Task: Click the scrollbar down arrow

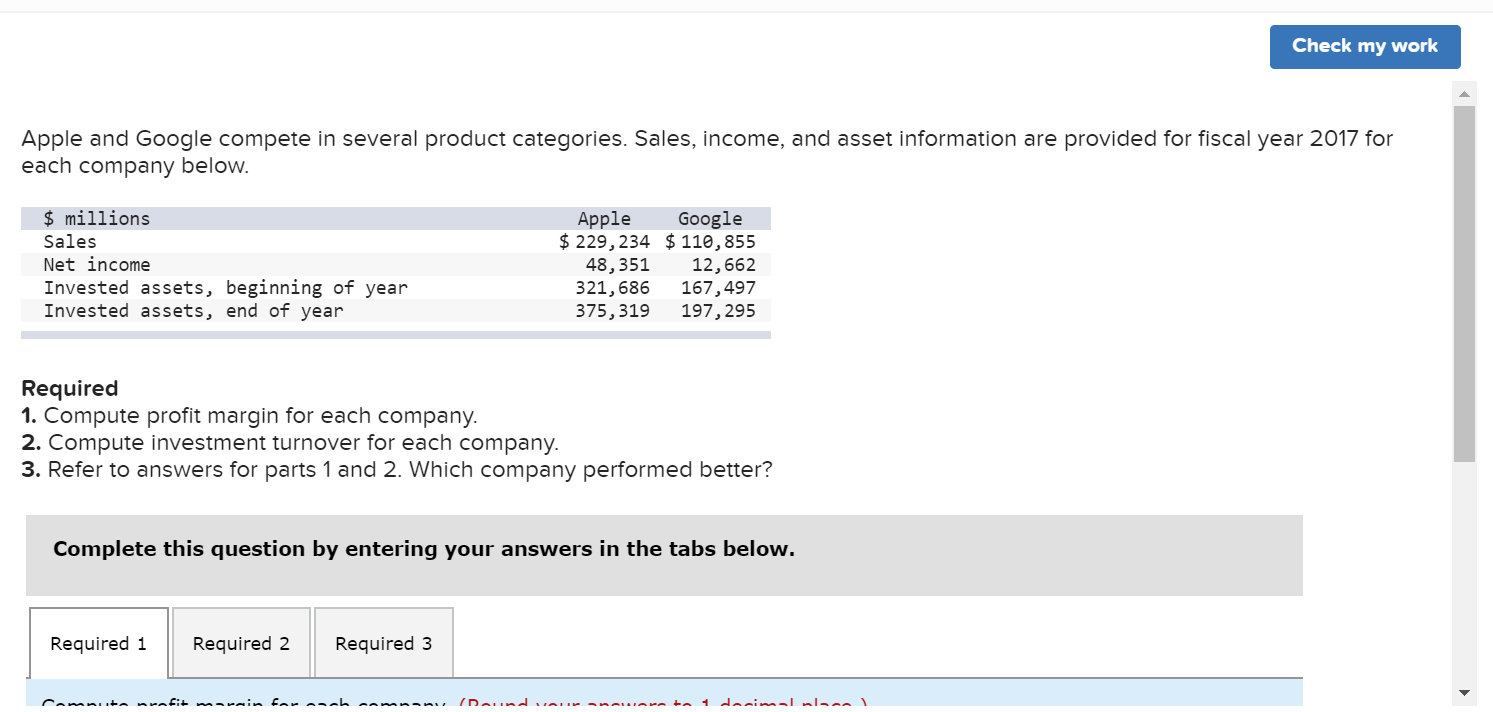Action: click(x=1465, y=693)
